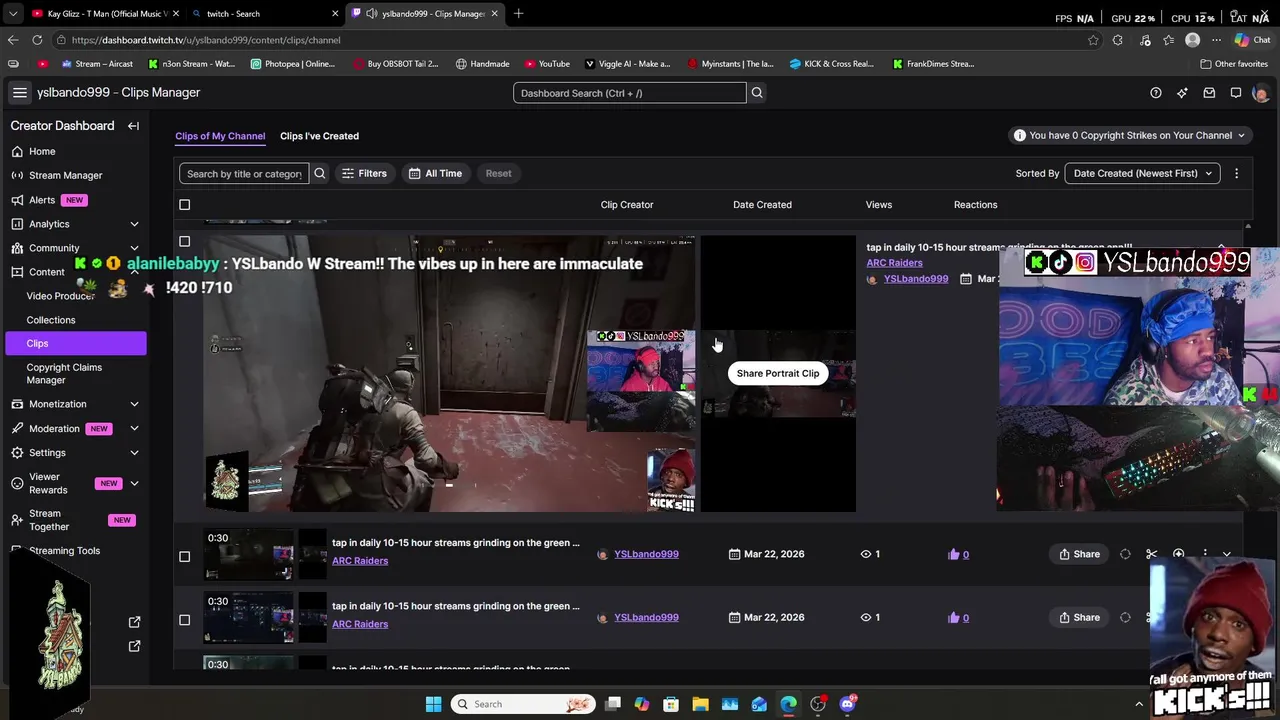Open Stream Manager in the sidebar

click(65, 175)
